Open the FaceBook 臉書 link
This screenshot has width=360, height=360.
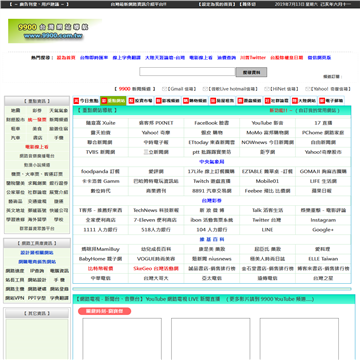click(212, 123)
